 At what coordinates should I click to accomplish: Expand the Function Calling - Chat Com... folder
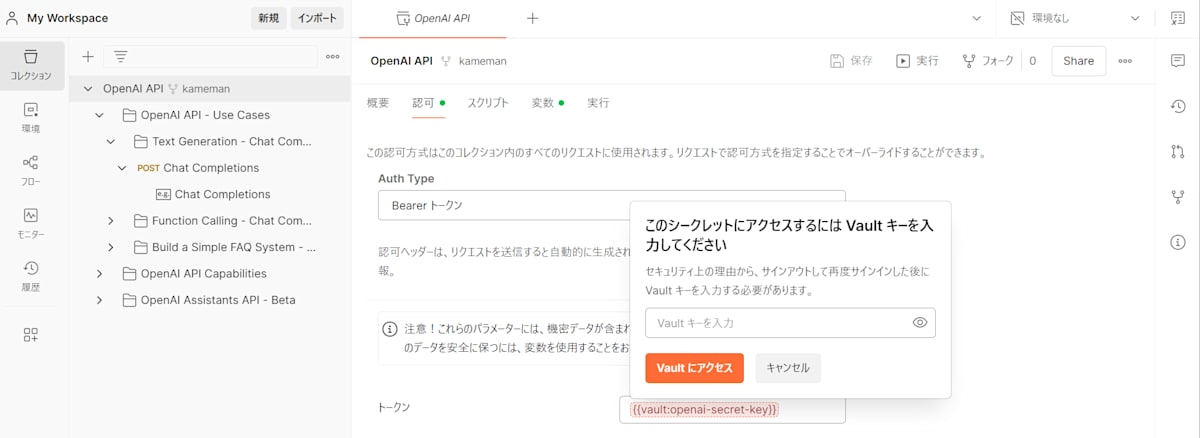pos(111,221)
